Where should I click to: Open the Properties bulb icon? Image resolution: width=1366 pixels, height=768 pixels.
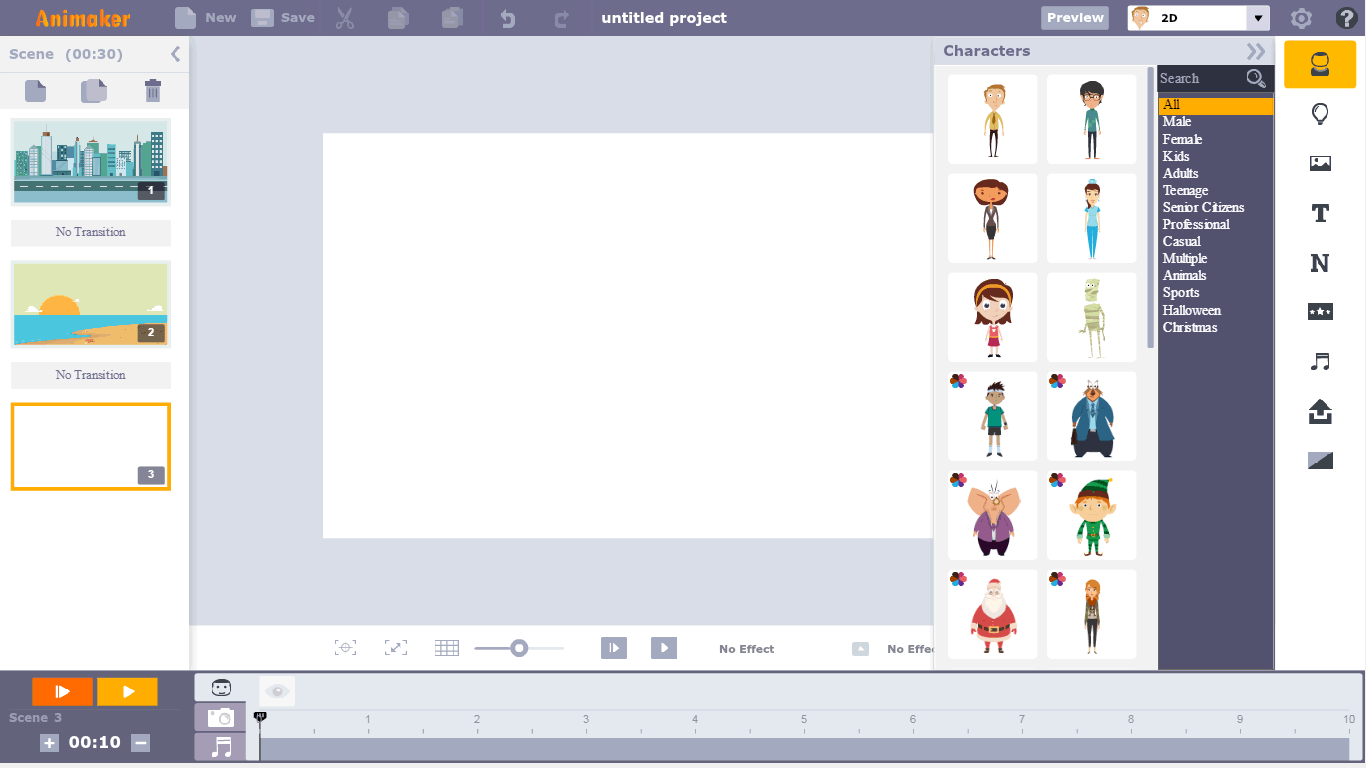(x=1320, y=113)
